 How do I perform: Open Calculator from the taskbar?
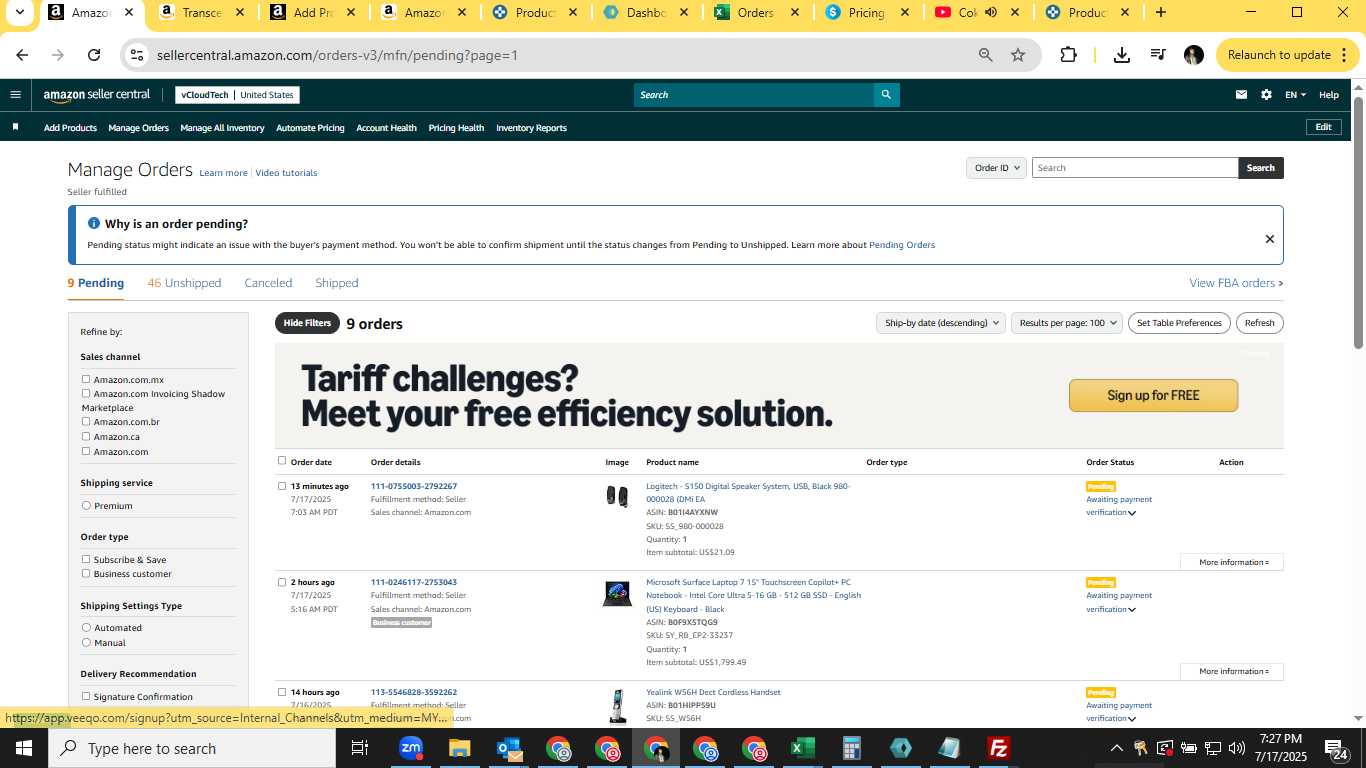pyautogui.click(x=851, y=748)
